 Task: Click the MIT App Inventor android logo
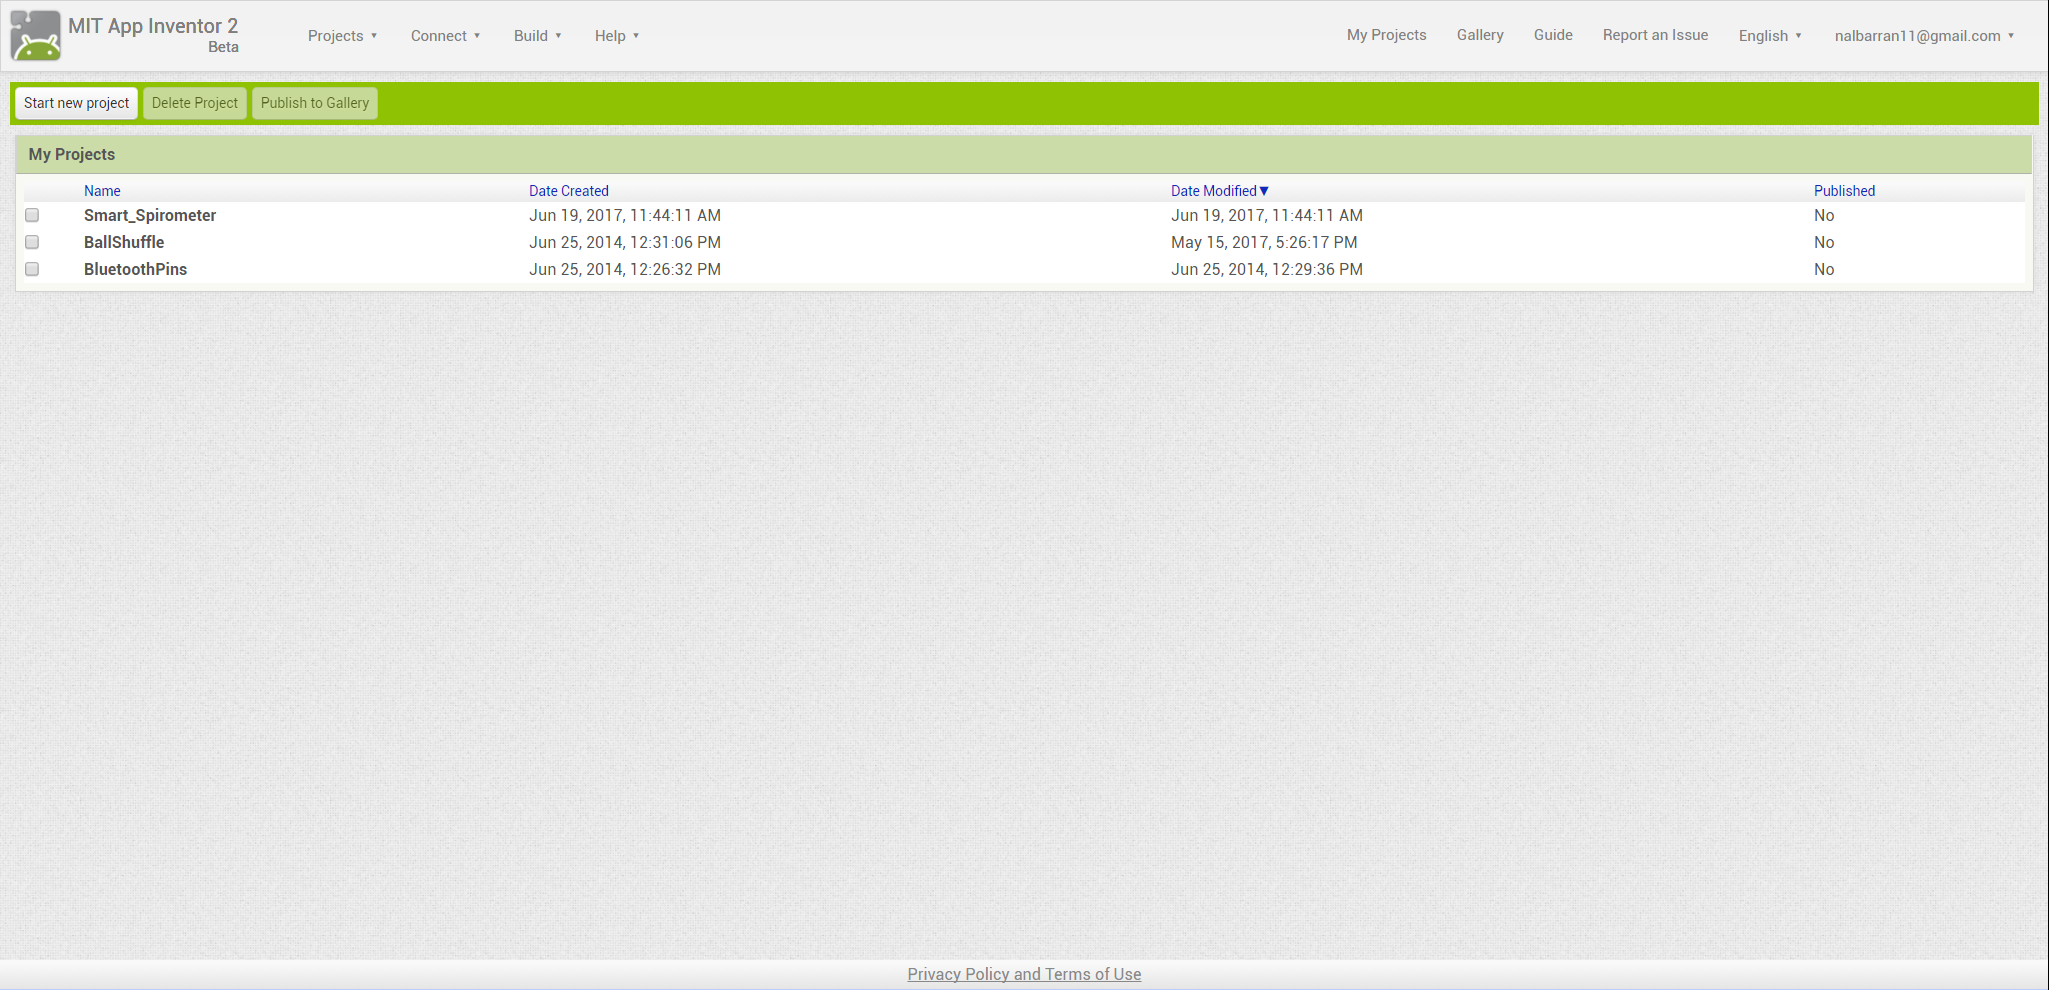(x=36, y=36)
